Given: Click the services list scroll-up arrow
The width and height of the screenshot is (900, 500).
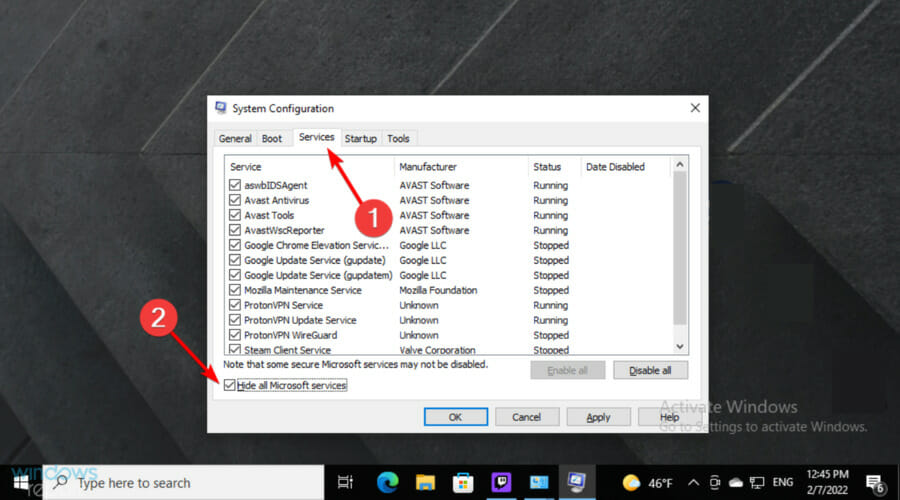Looking at the screenshot, I should 680,165.
